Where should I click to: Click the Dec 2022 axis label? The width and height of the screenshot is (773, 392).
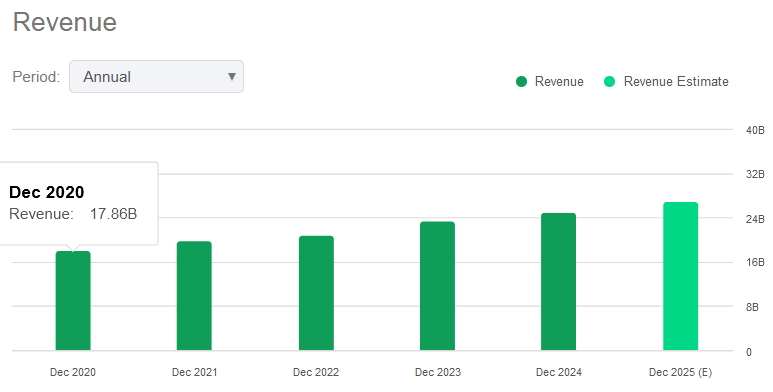[x=316, y=372]
